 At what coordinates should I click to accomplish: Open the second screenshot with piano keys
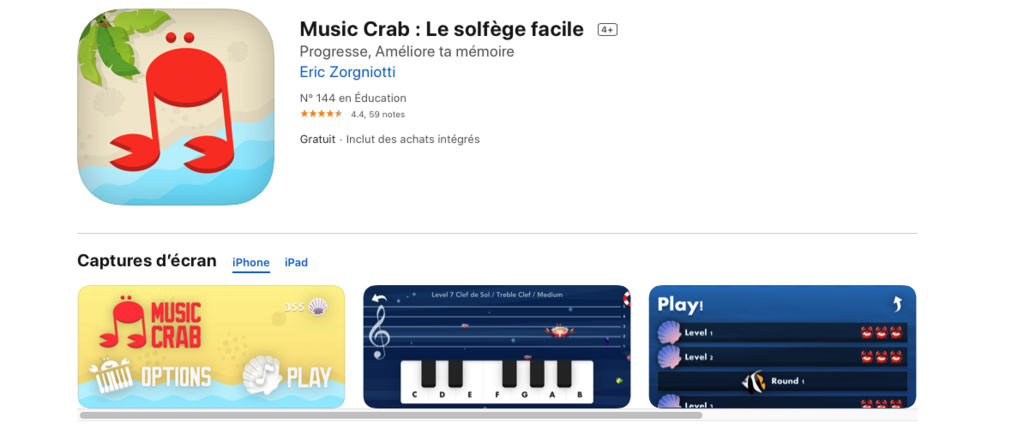click(497, 347)
